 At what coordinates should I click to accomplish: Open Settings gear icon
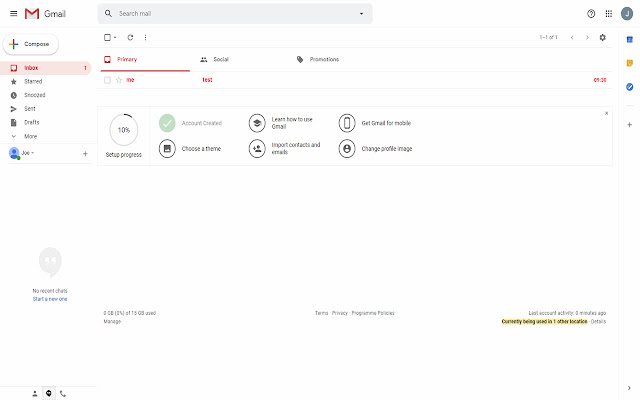coord(602,37)
